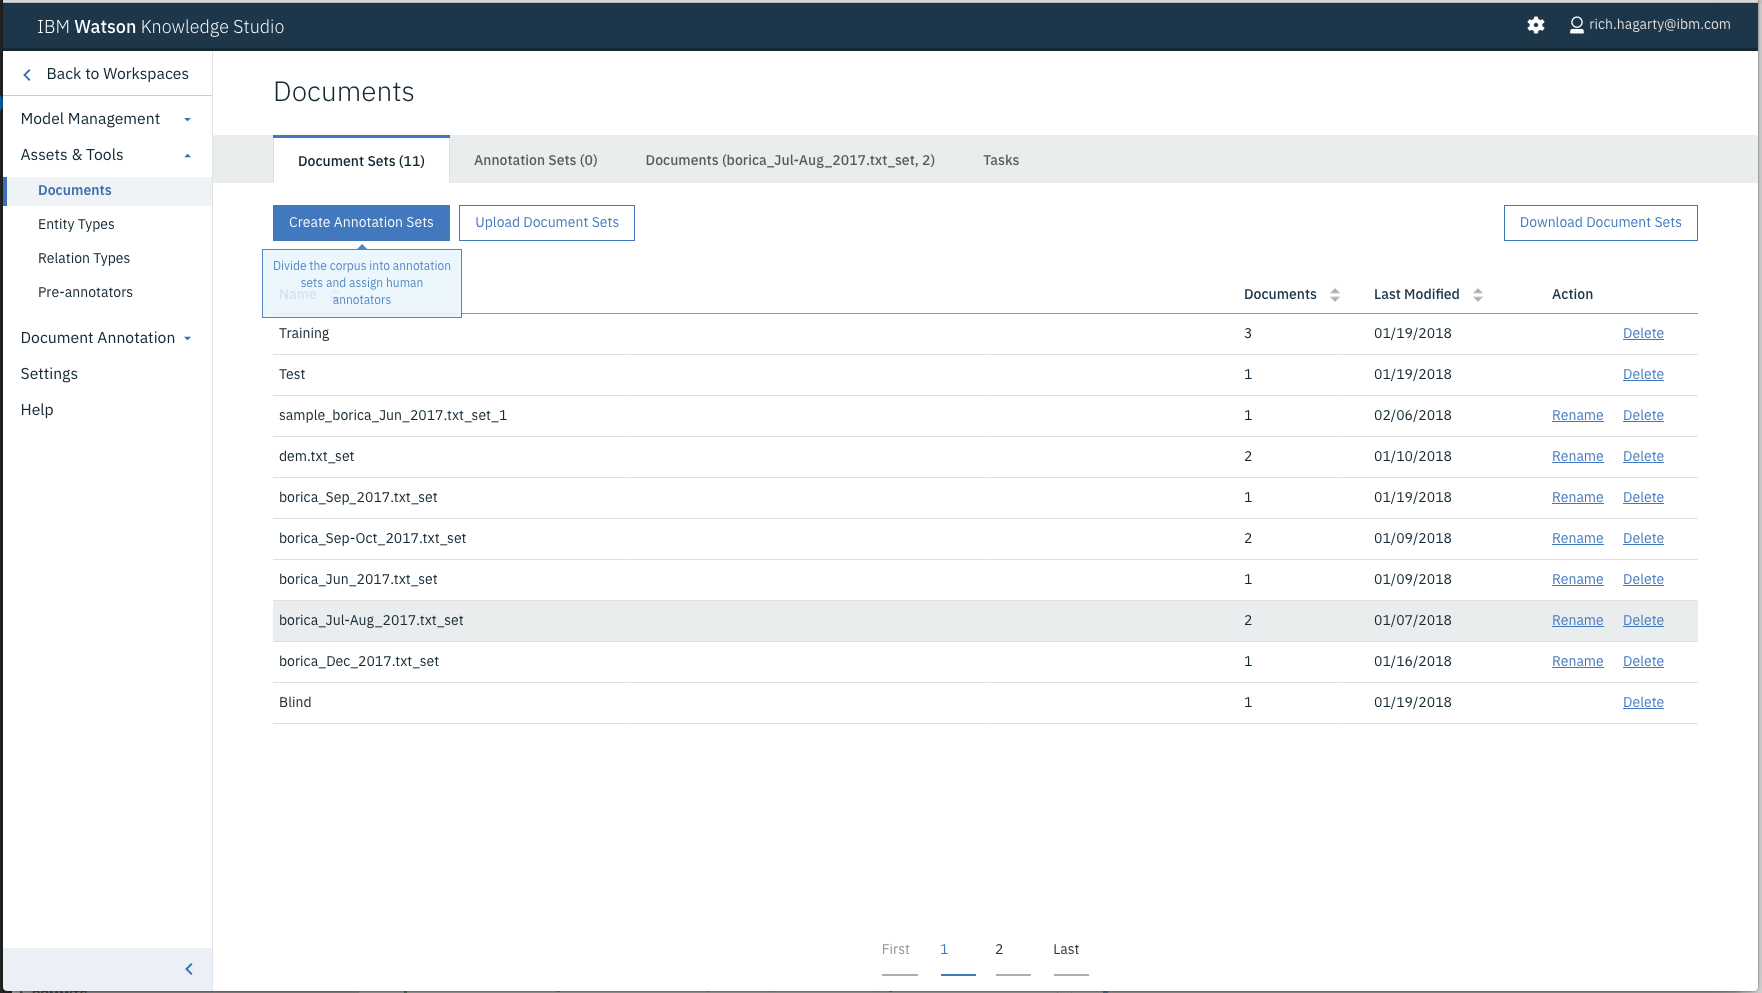1762x993 pixels.
Task: Open the Tasks tab
Action: point(1001,160)
